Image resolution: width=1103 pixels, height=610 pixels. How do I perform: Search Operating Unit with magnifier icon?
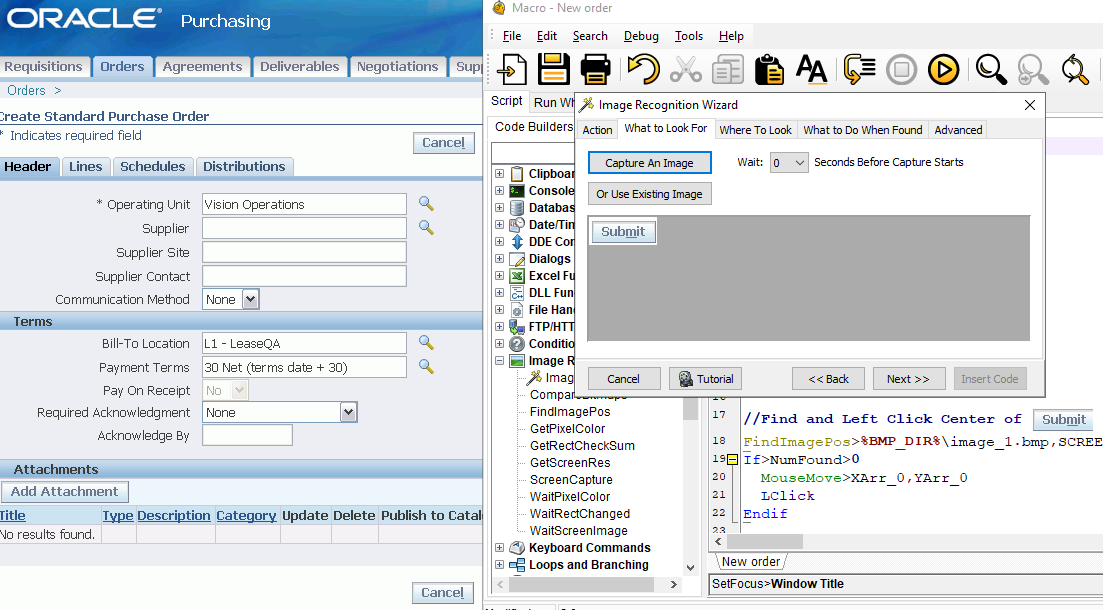coord(426,203)
